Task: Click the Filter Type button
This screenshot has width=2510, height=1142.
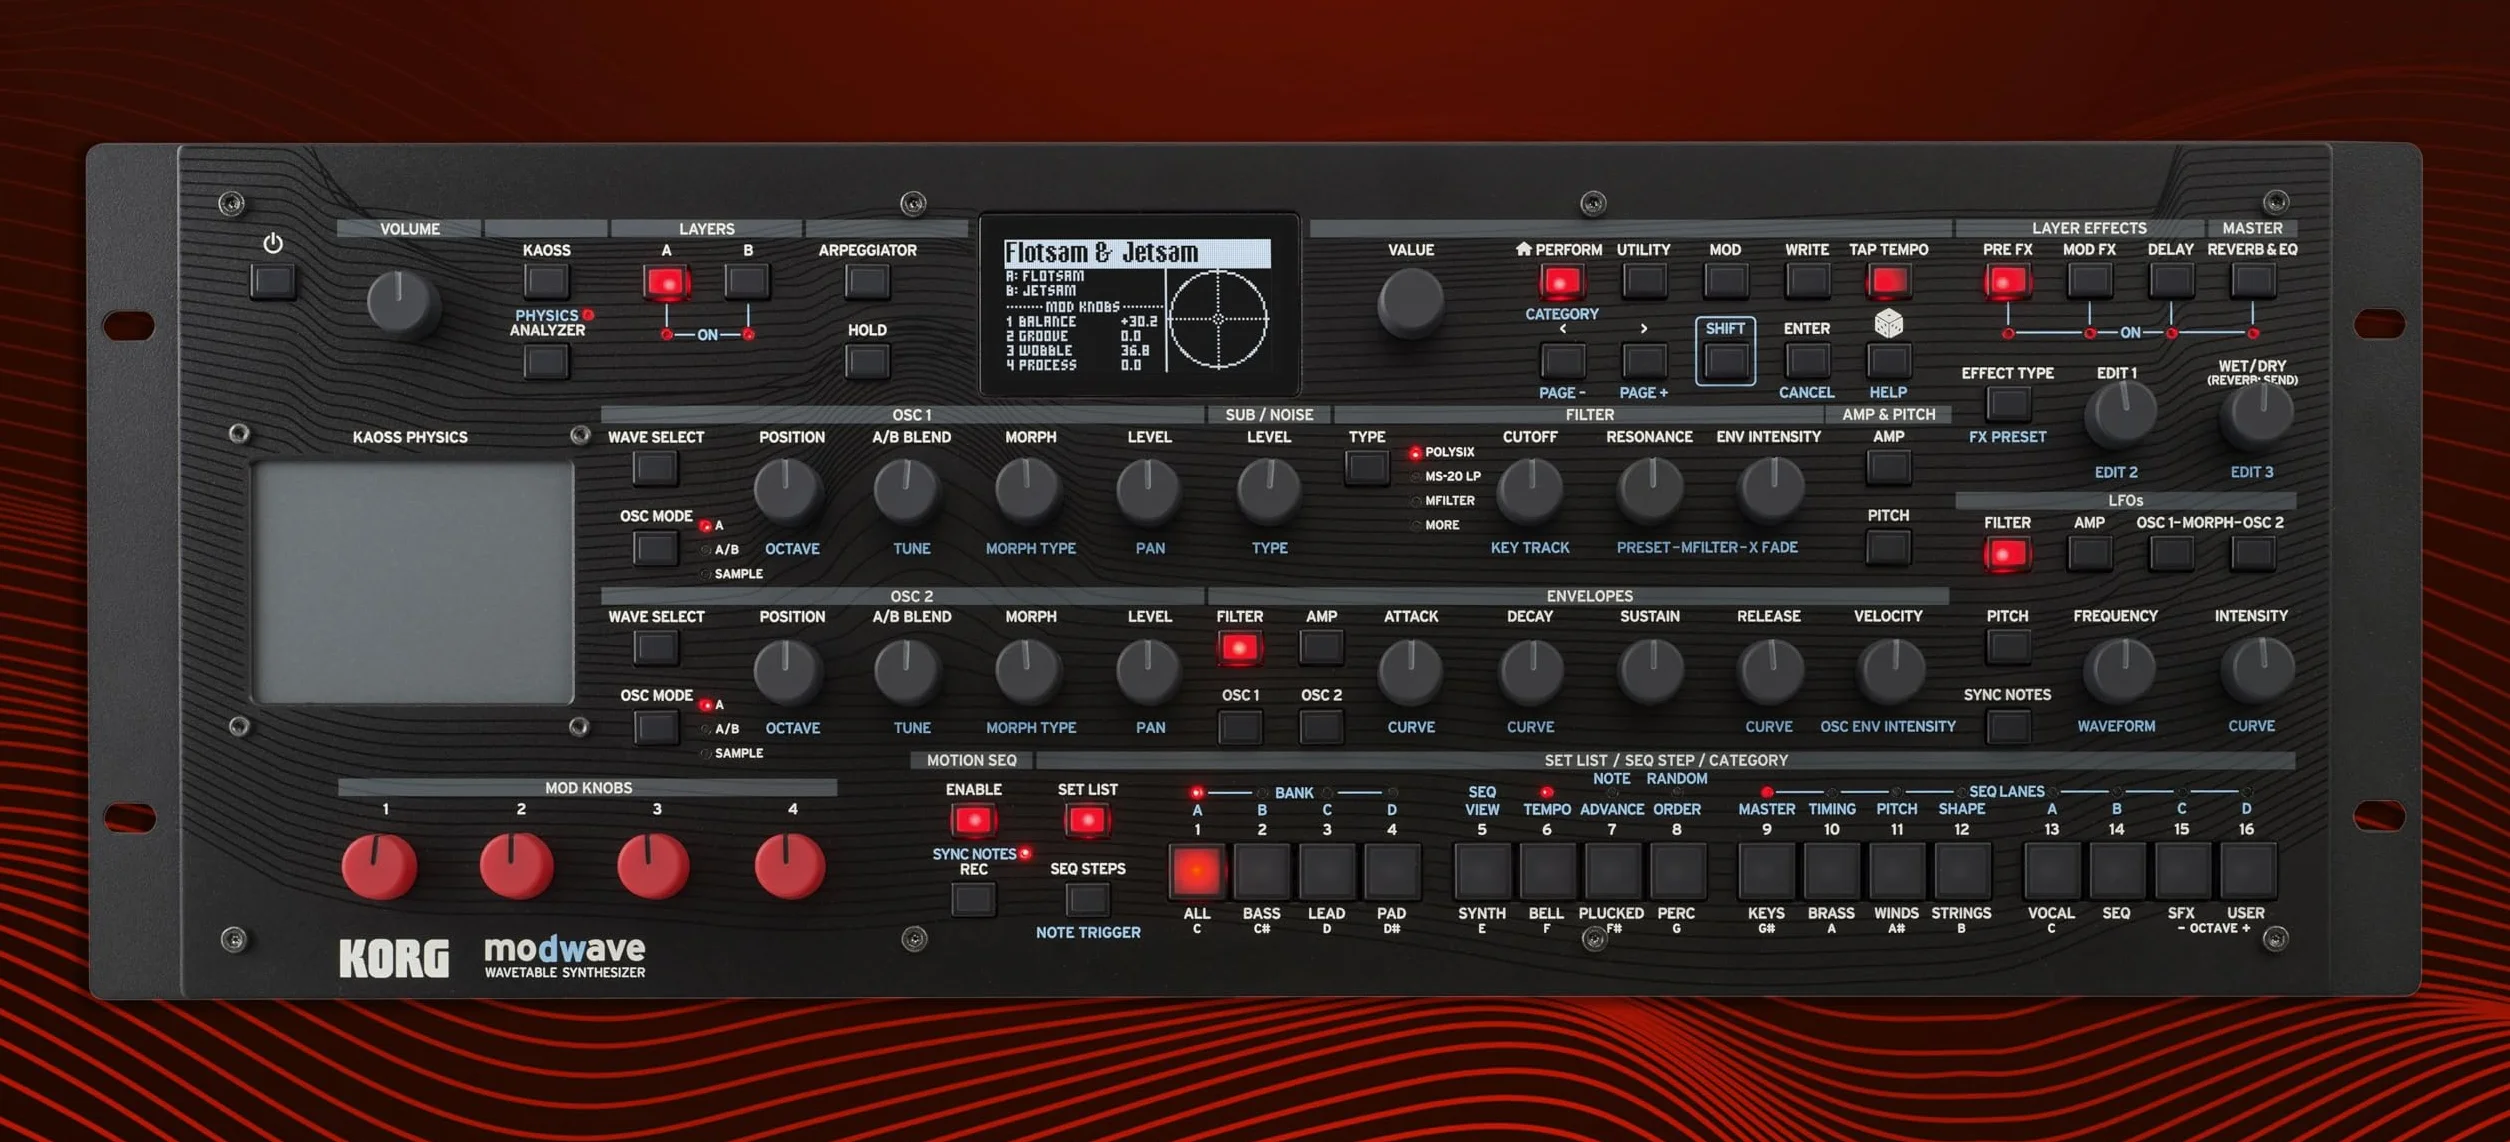Action: click(x=1366, y=467)
